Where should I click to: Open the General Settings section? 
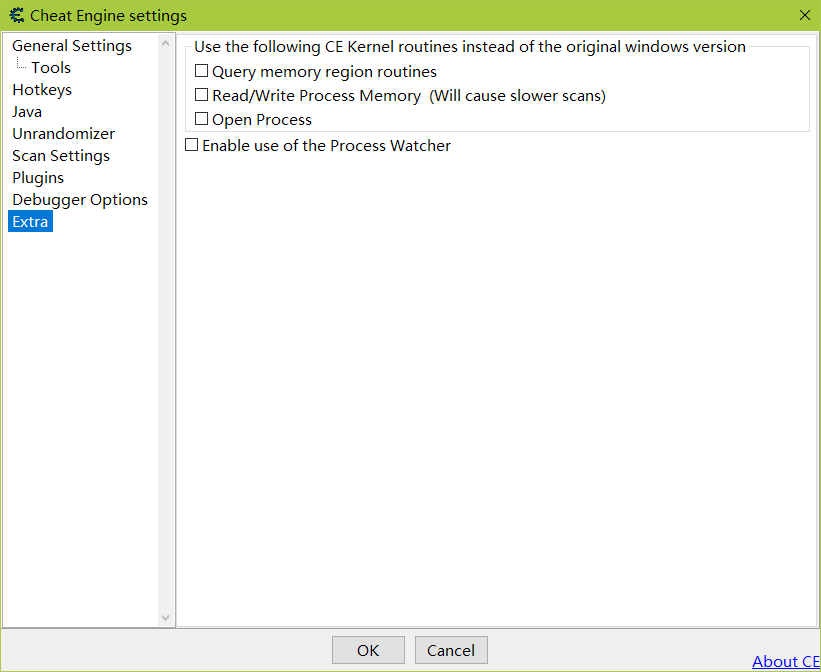[x=71, y=46]
